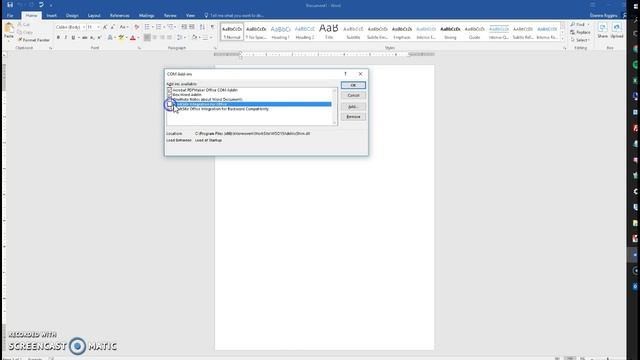Click Replace in the Editing group
The image size is (640, 360).
[x=580, y=32]
